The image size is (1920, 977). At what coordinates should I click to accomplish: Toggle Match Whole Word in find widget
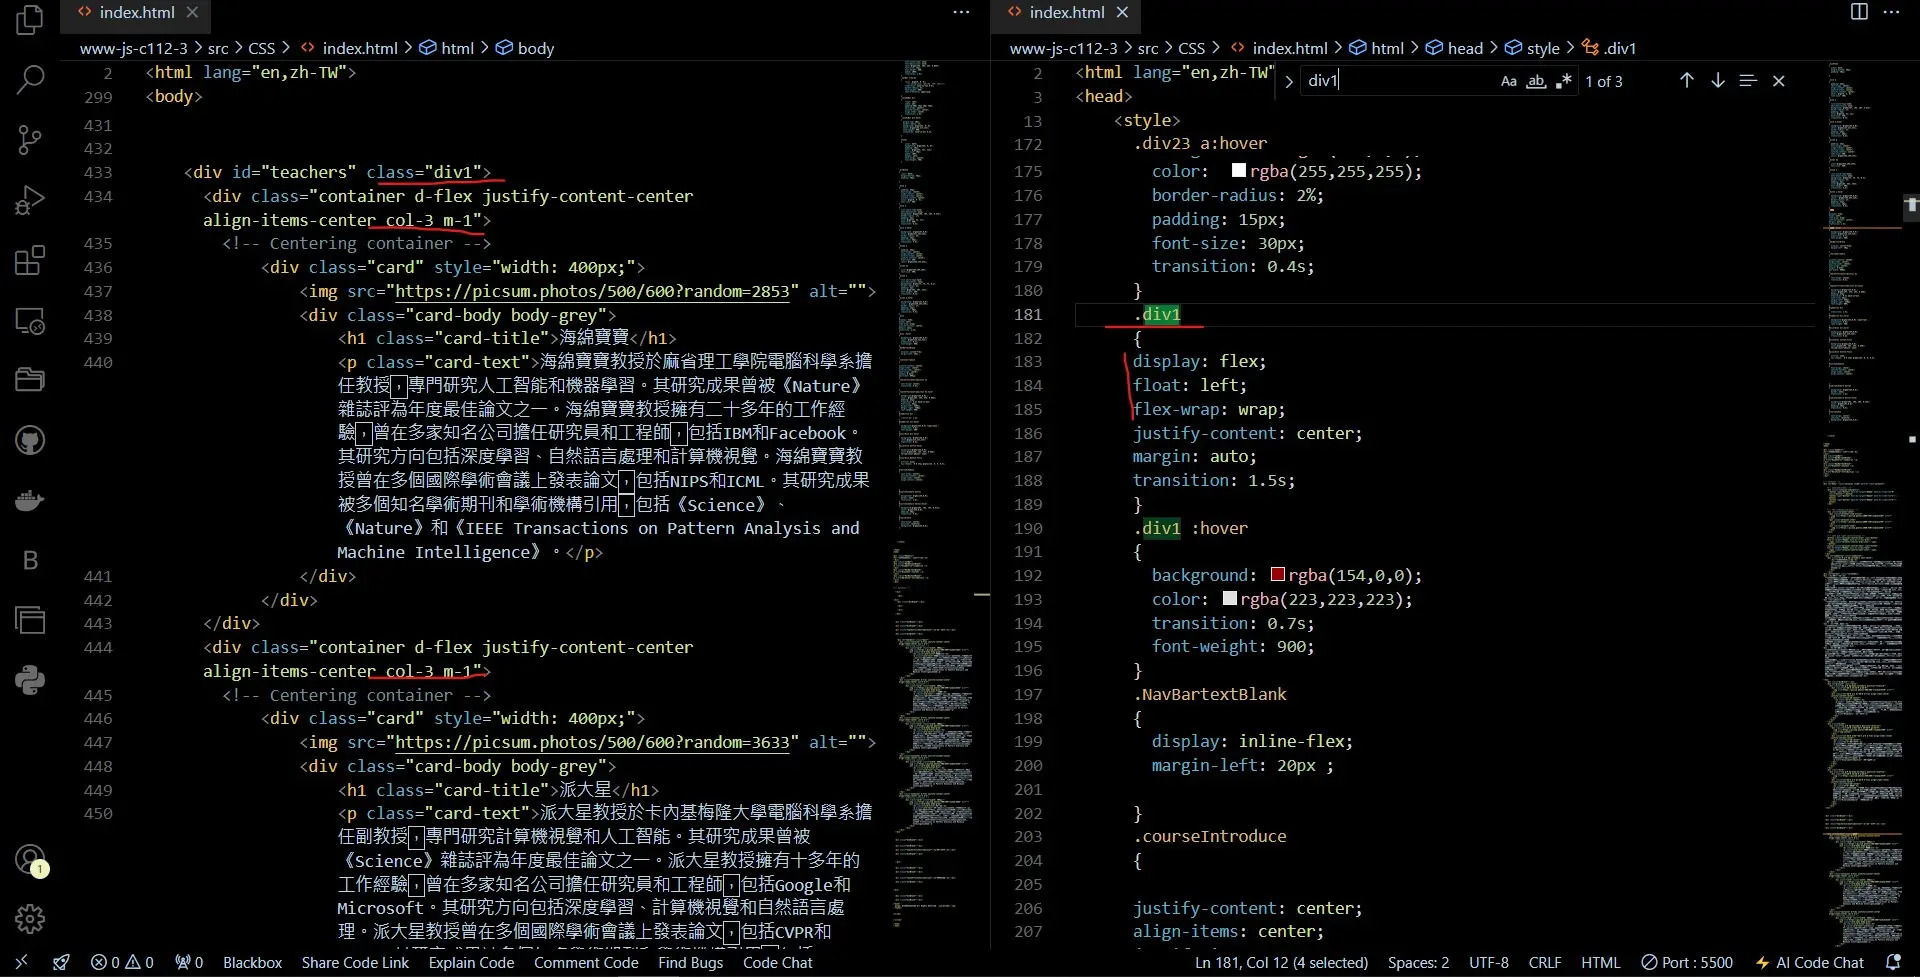[1536, 82]
